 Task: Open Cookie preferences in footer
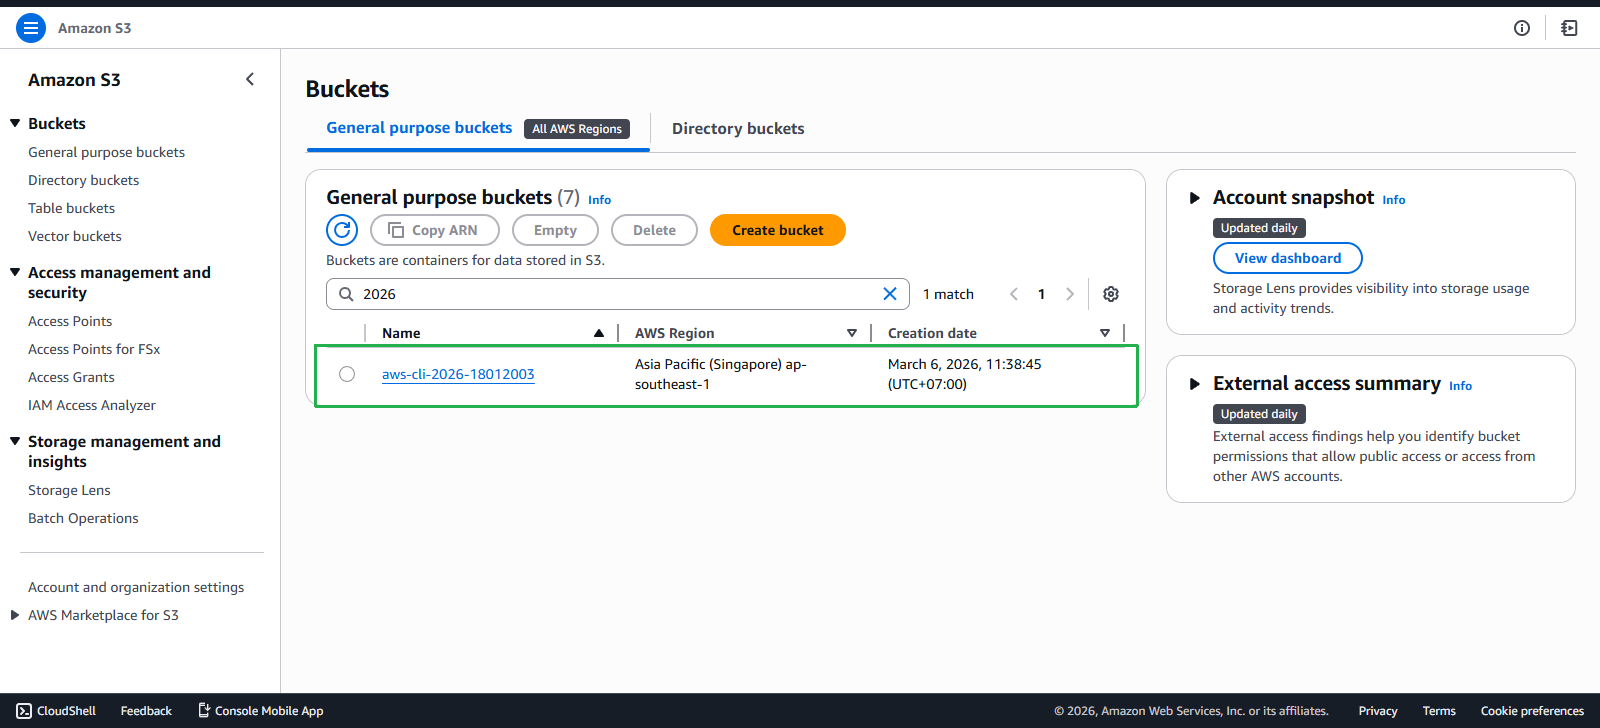[1532, 711]
